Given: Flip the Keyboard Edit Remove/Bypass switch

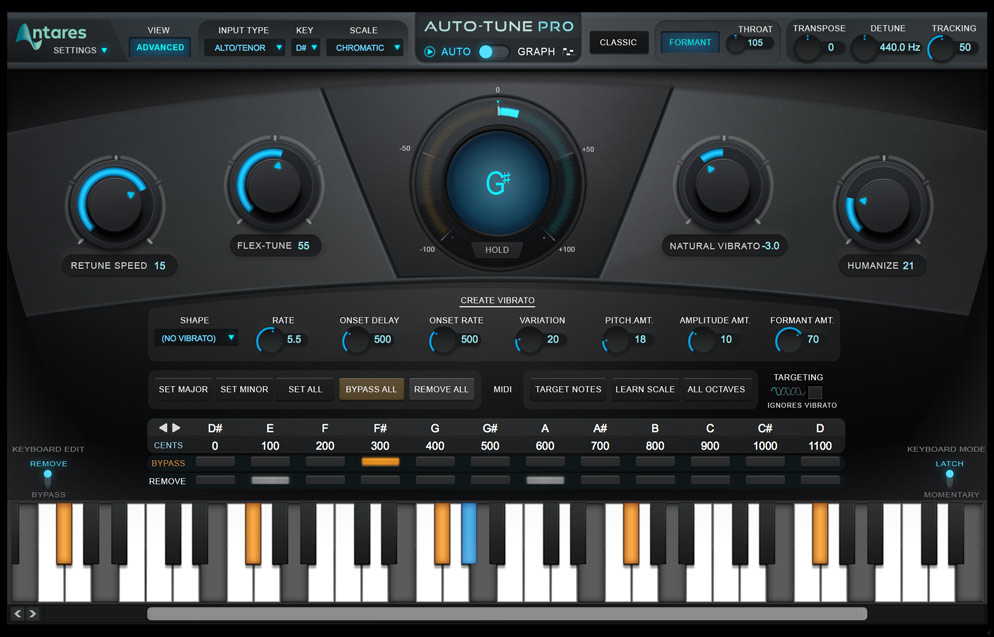Looking at the screenshot, I should coord(48,479).
